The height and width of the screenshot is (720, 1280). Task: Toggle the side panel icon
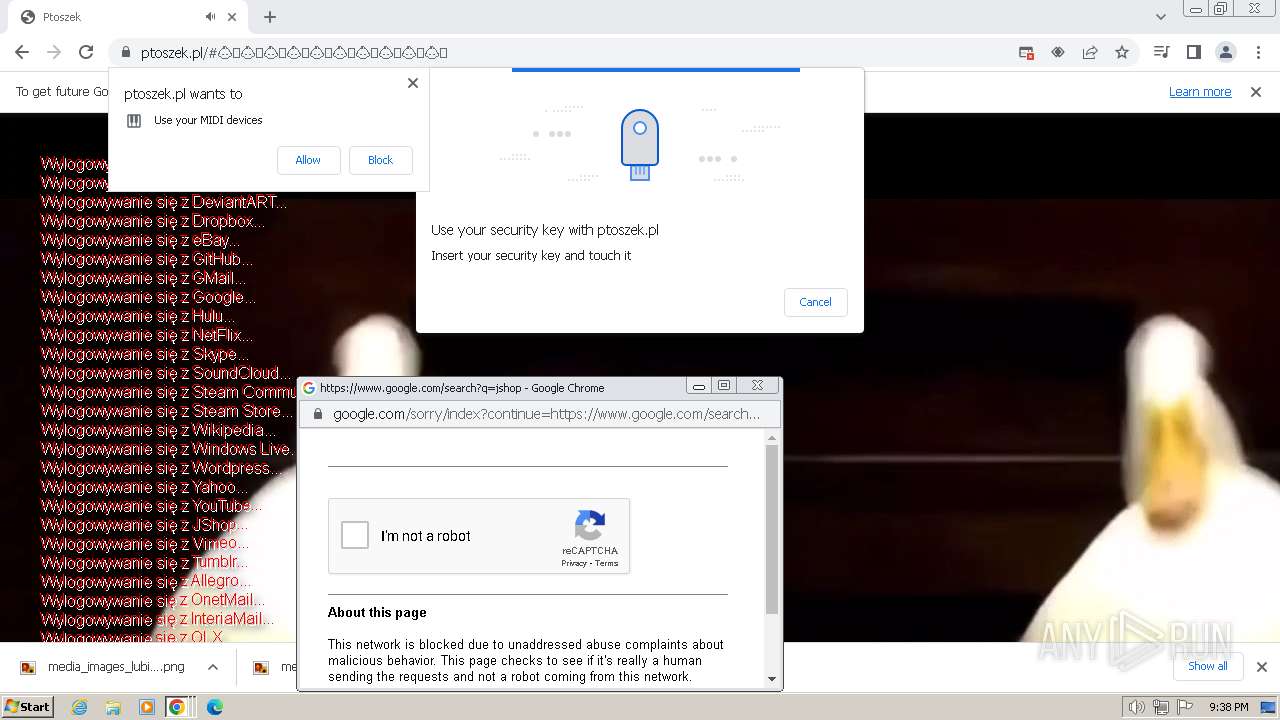tap(1193, 52)
